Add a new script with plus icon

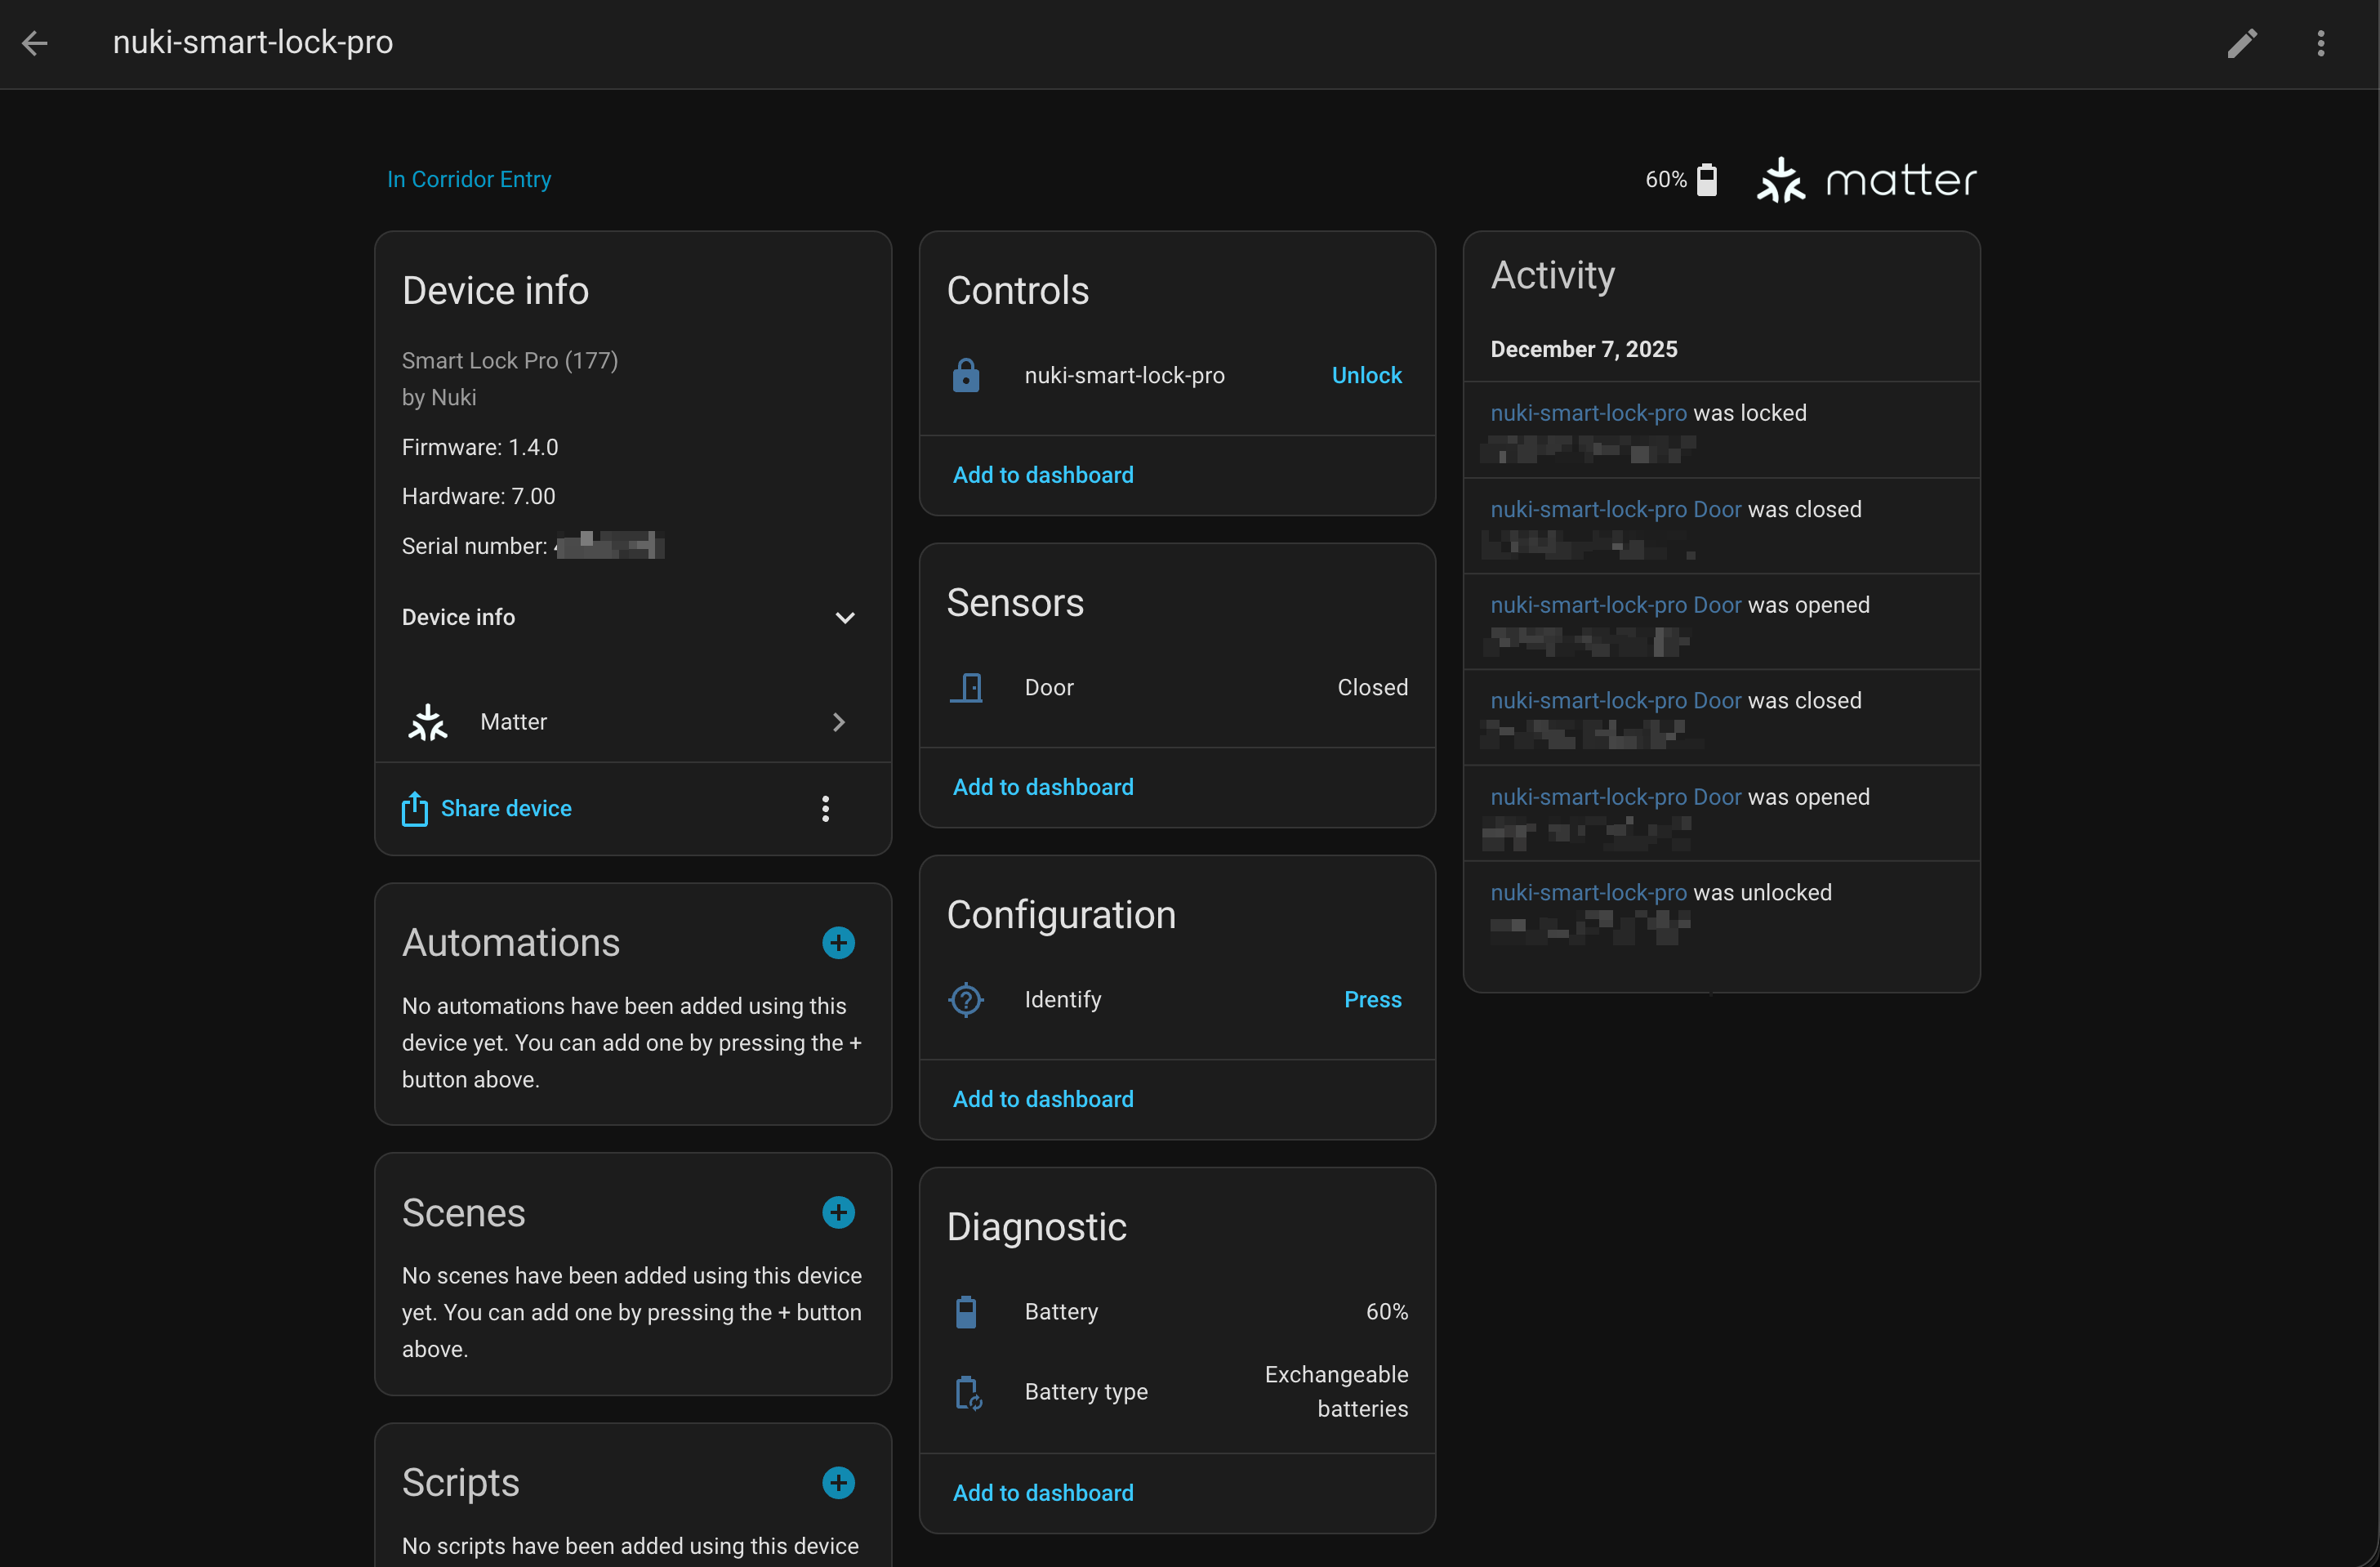[x=837, y=1482]
